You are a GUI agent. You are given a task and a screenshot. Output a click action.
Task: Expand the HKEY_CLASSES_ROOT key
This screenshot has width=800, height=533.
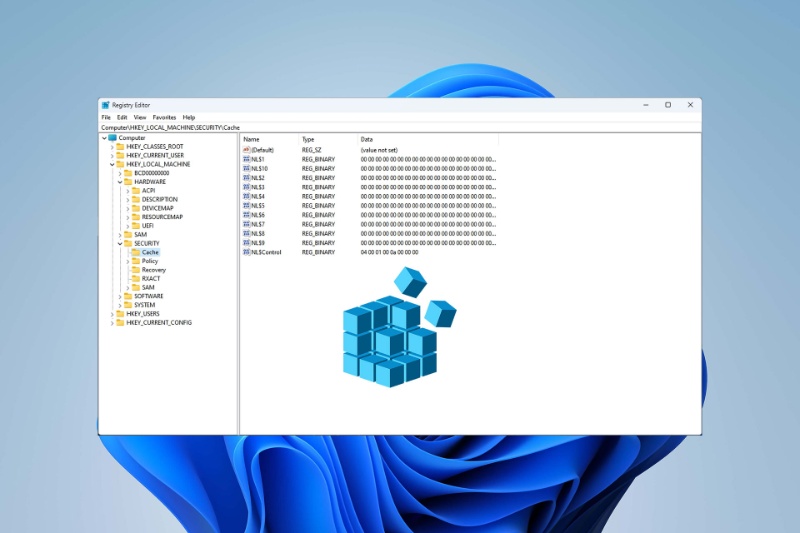pyautogui.click(x=112, y=147)
